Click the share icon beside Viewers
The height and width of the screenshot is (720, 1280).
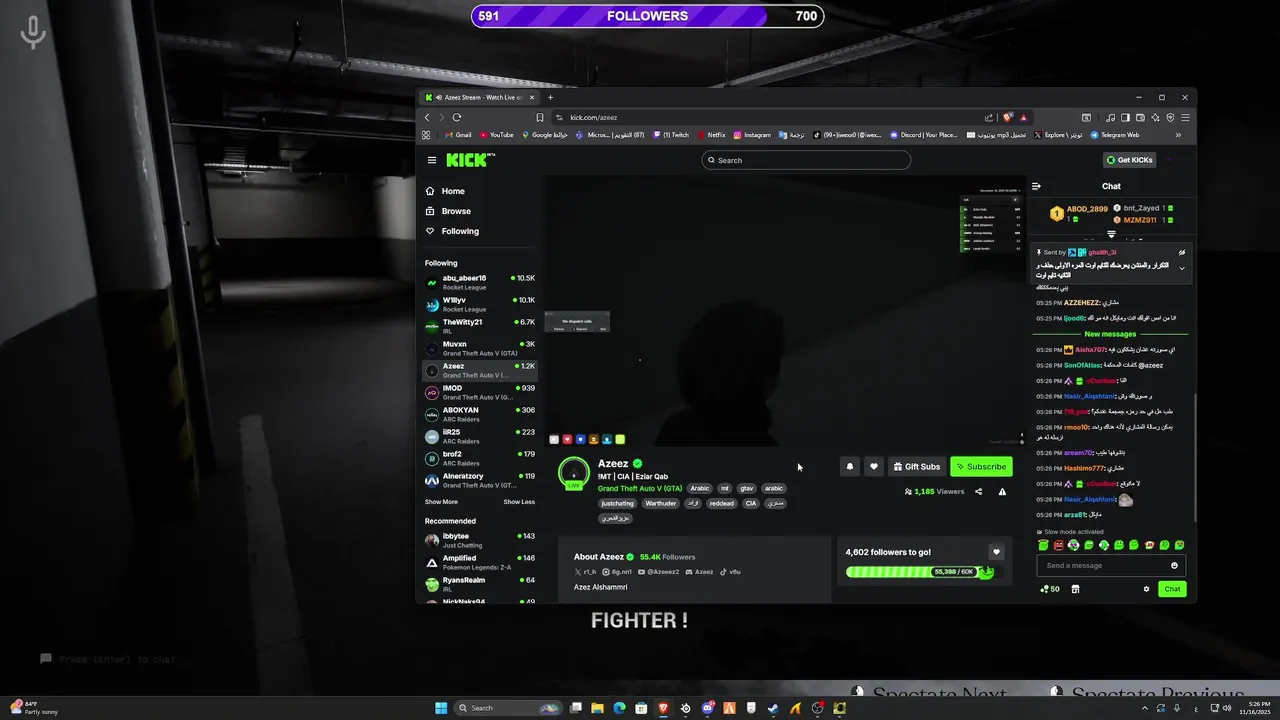coord(978,491)
